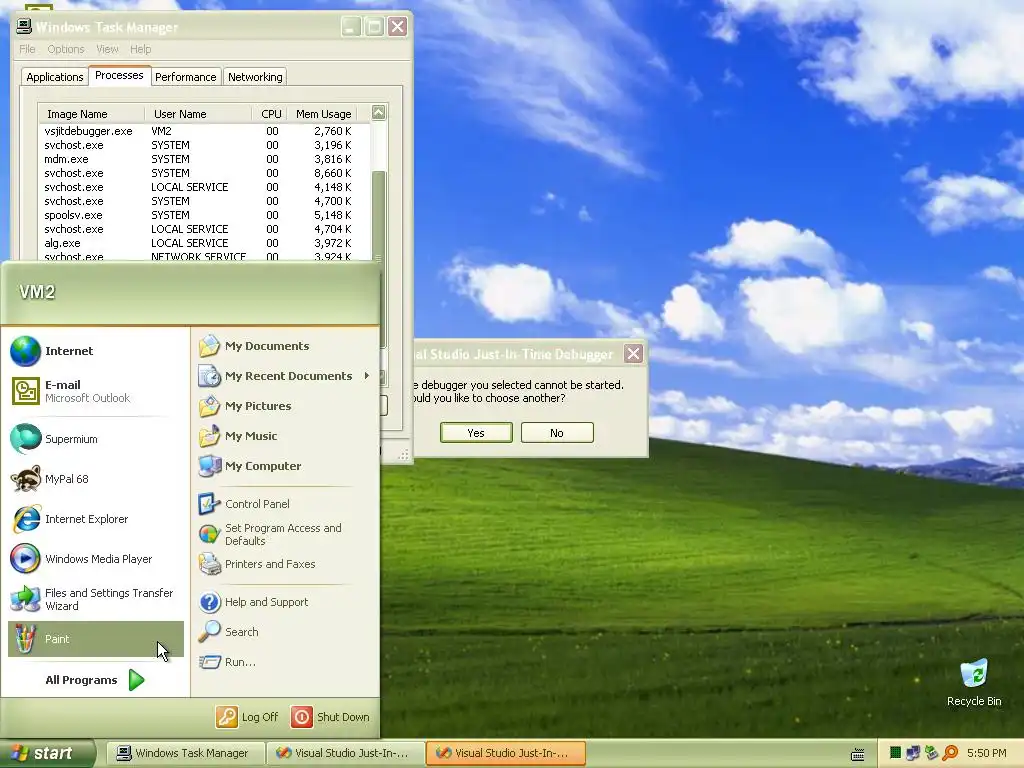Open Files and Settings Transfer Wizard

pos(95,599)
